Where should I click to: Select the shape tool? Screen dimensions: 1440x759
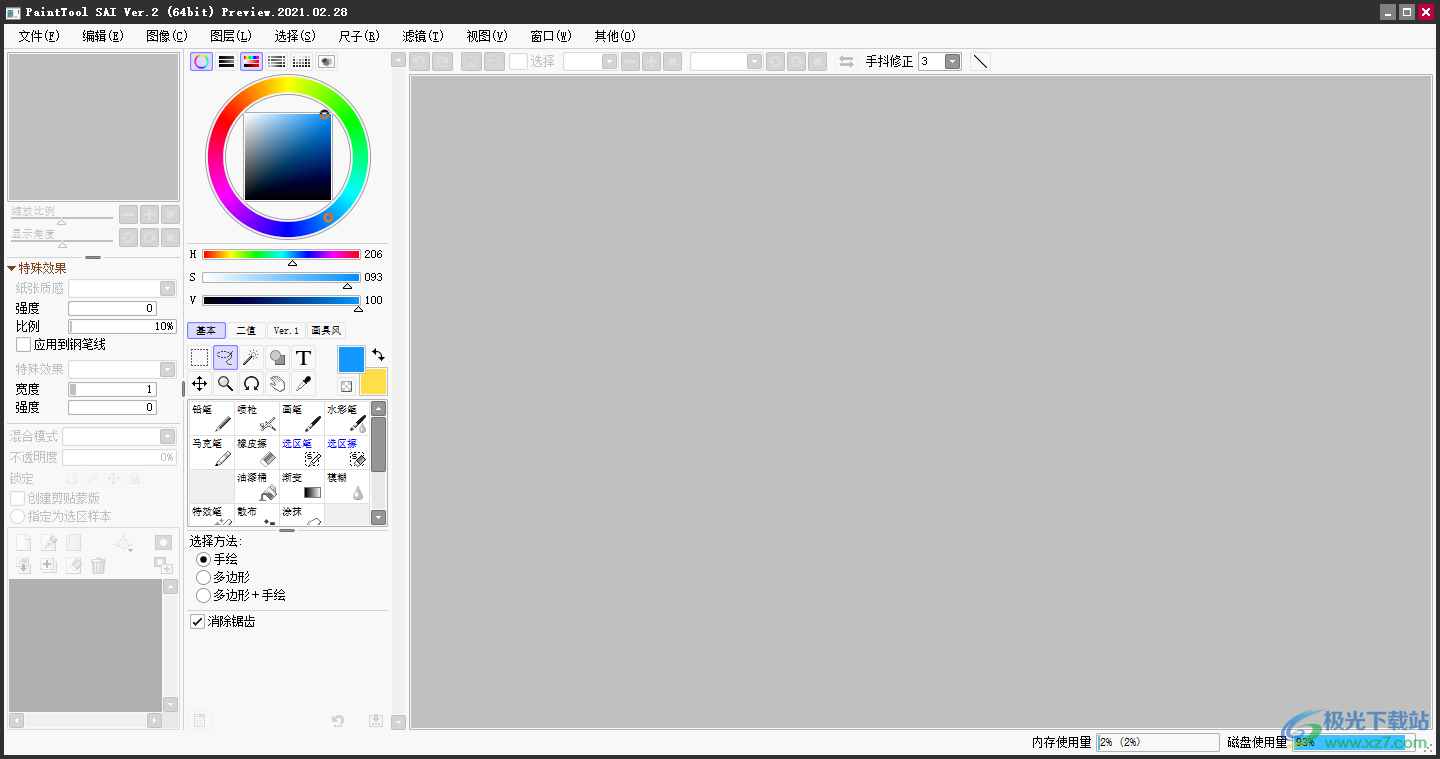click(x=278, y=357)
